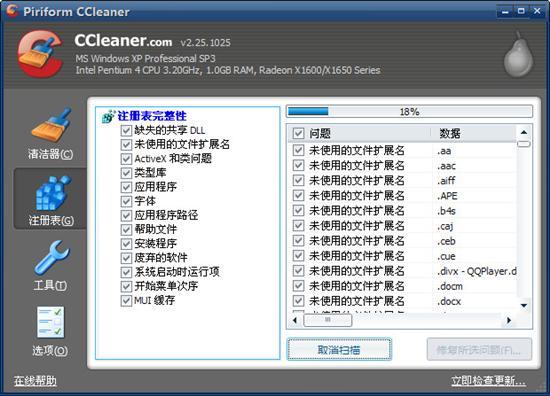Select the .APE data cell
550x396 pixels.
[447, 196]
